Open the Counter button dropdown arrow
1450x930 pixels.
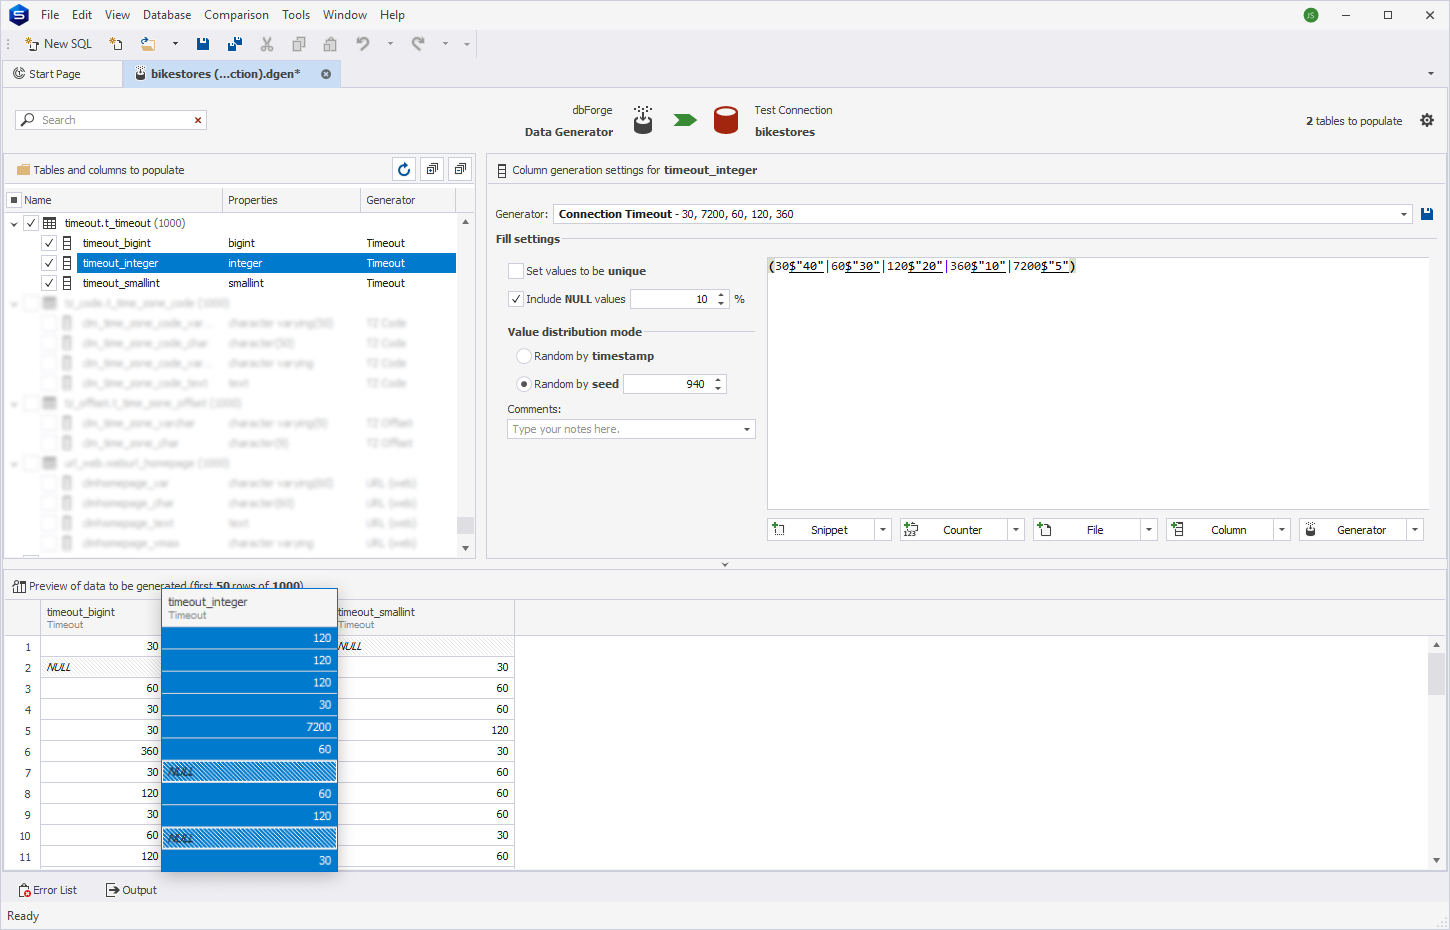1016,530
